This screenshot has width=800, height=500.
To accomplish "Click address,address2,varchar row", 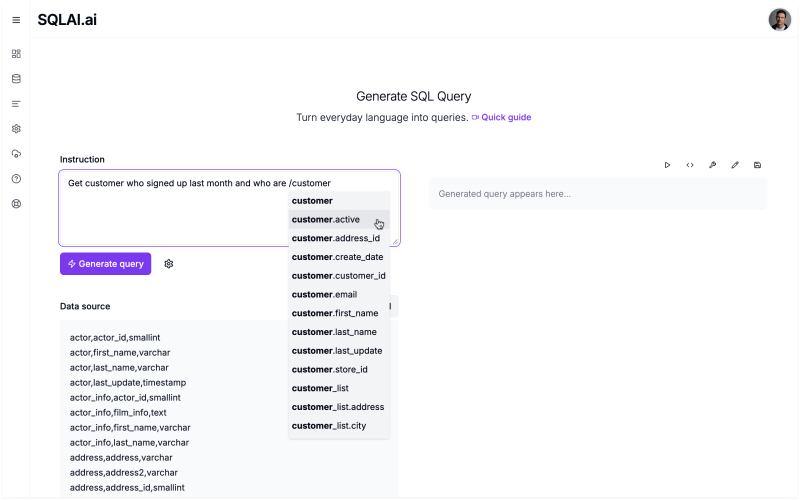I will click(124, 472).
